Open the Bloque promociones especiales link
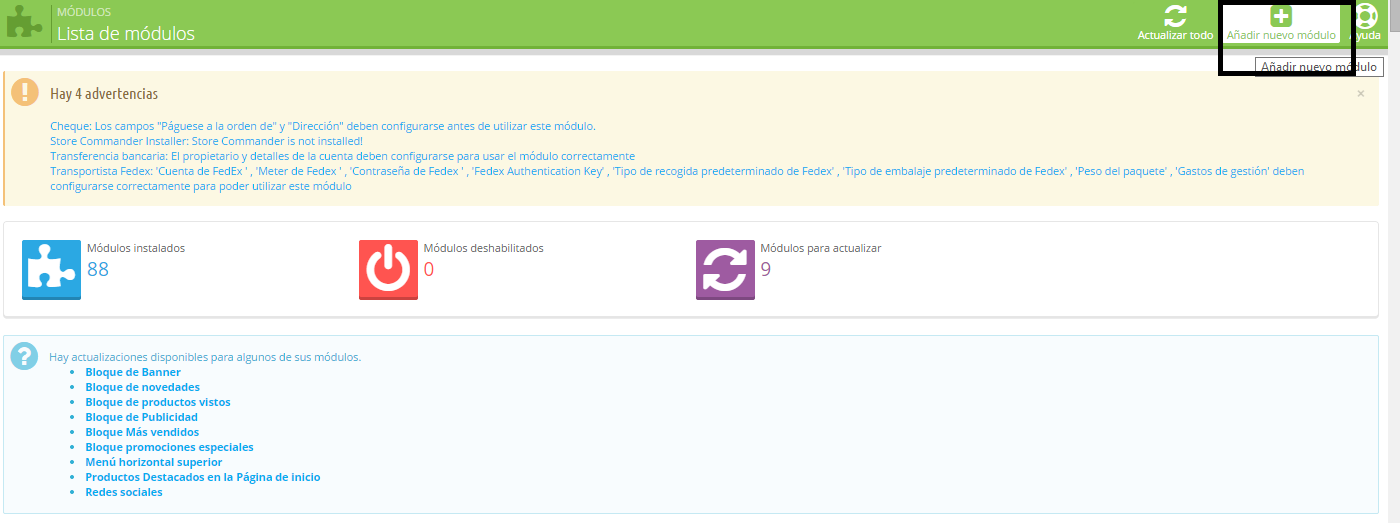The width and height of the screenshot is (1400, 523). click(x=169, y=447)
